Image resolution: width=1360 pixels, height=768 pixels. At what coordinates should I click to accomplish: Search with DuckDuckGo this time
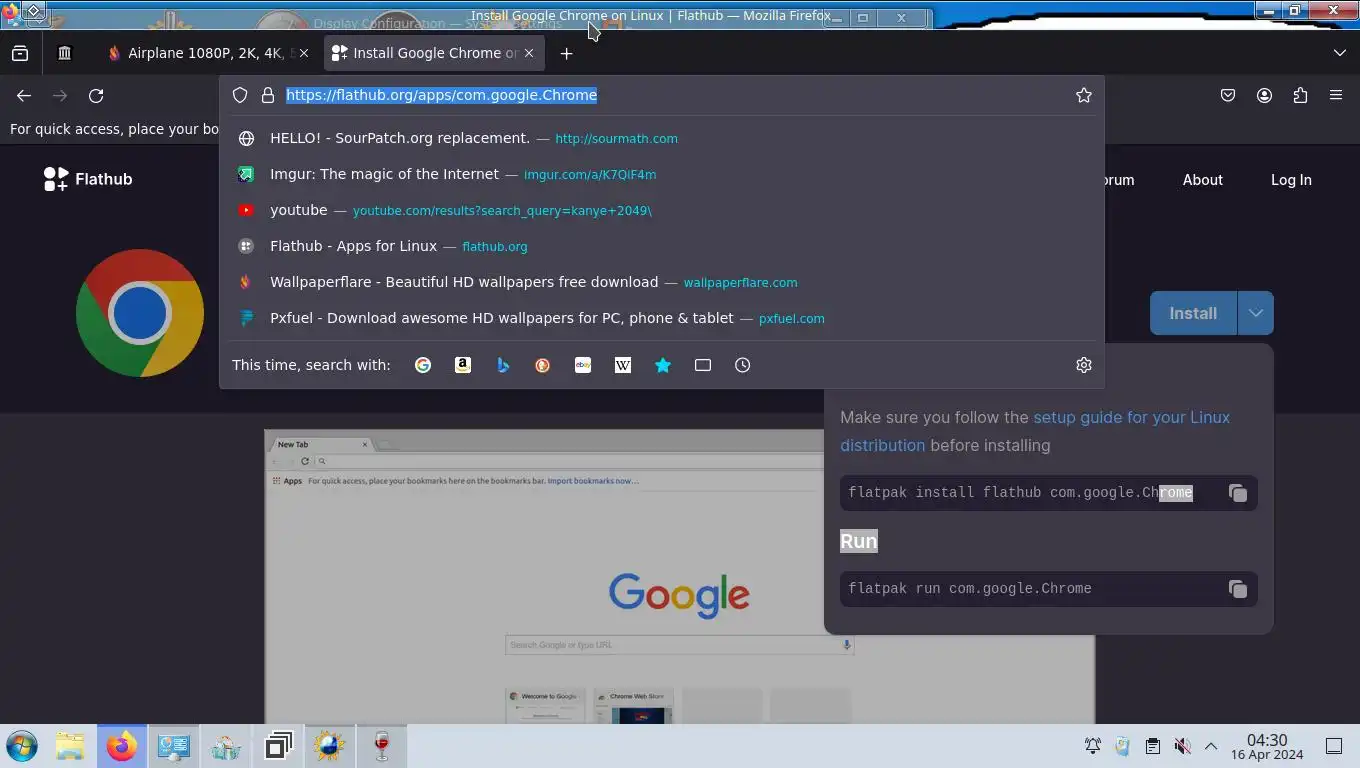(543, 365)
